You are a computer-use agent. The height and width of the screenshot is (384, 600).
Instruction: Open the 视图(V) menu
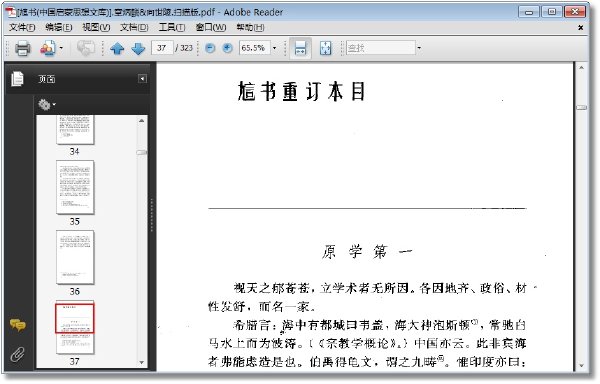(96, 28)
